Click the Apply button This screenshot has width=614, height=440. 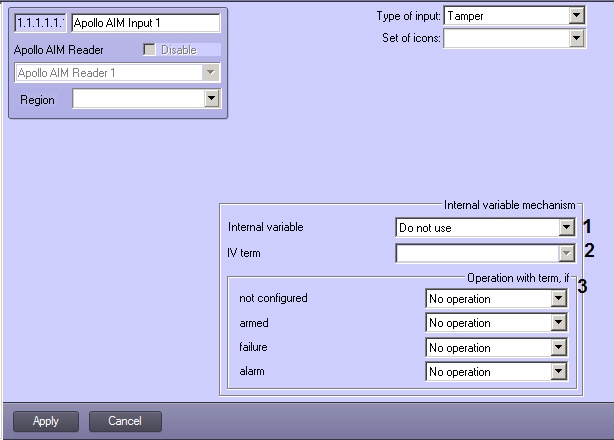point(46,421)
